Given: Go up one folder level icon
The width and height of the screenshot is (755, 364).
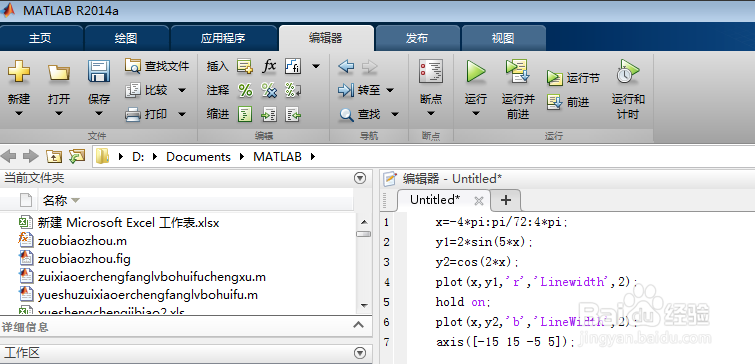Looking at the screenshot, I should coord(54,156).
